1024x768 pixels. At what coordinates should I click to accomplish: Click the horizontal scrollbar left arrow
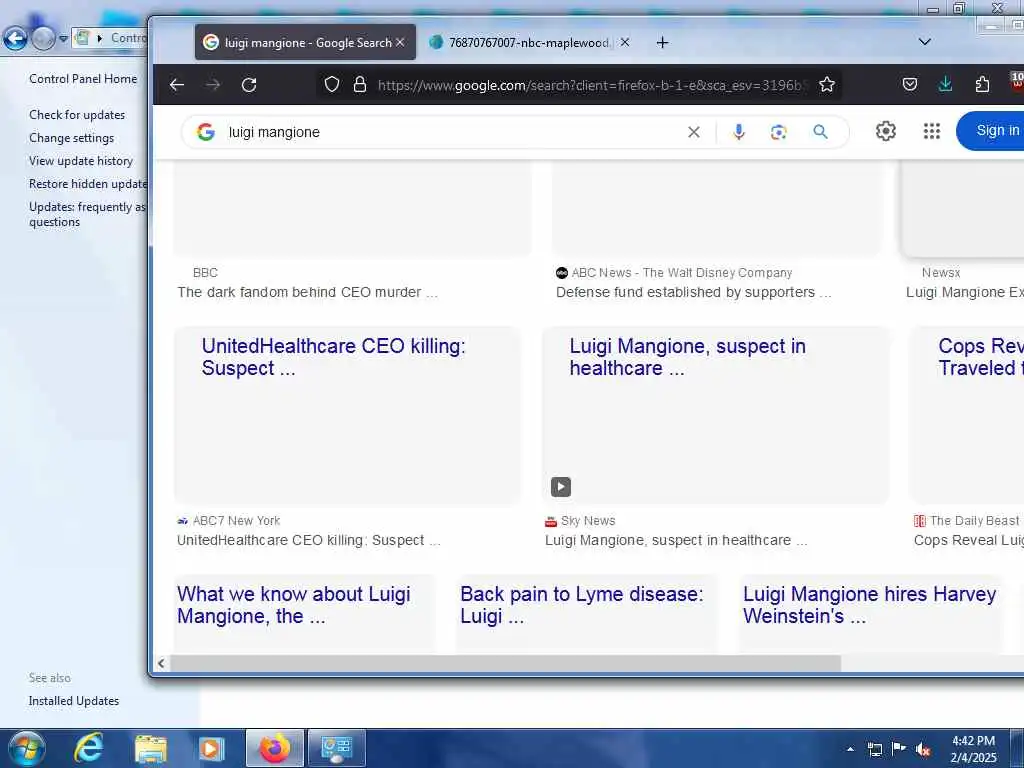161,664
